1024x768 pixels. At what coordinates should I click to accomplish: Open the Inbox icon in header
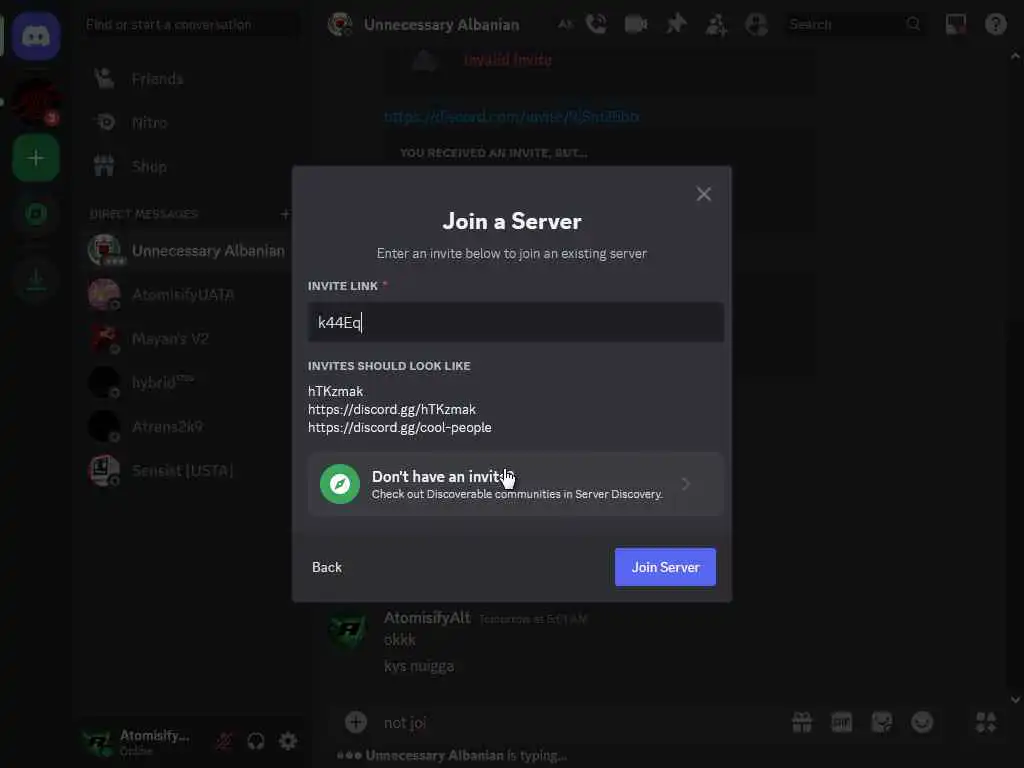[955, 25]
